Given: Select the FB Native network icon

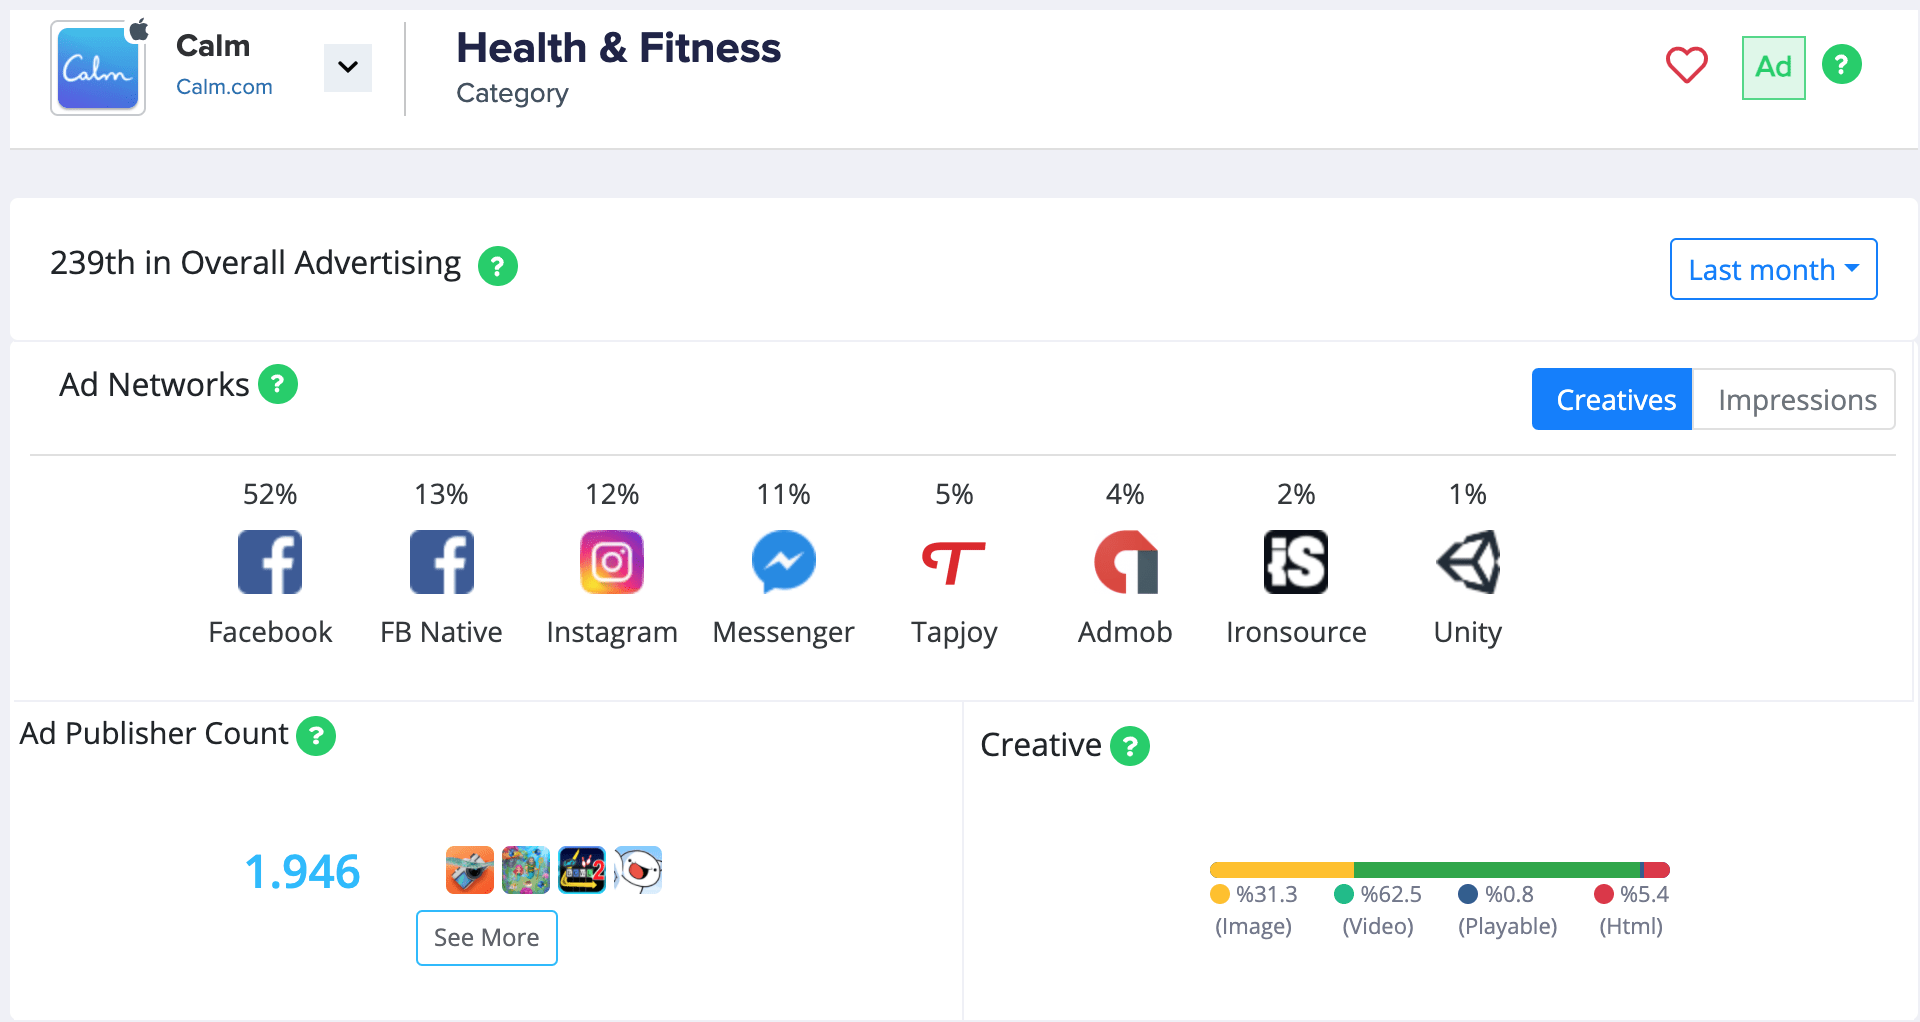Looking at the screenshot, I should tap(442, 562).
